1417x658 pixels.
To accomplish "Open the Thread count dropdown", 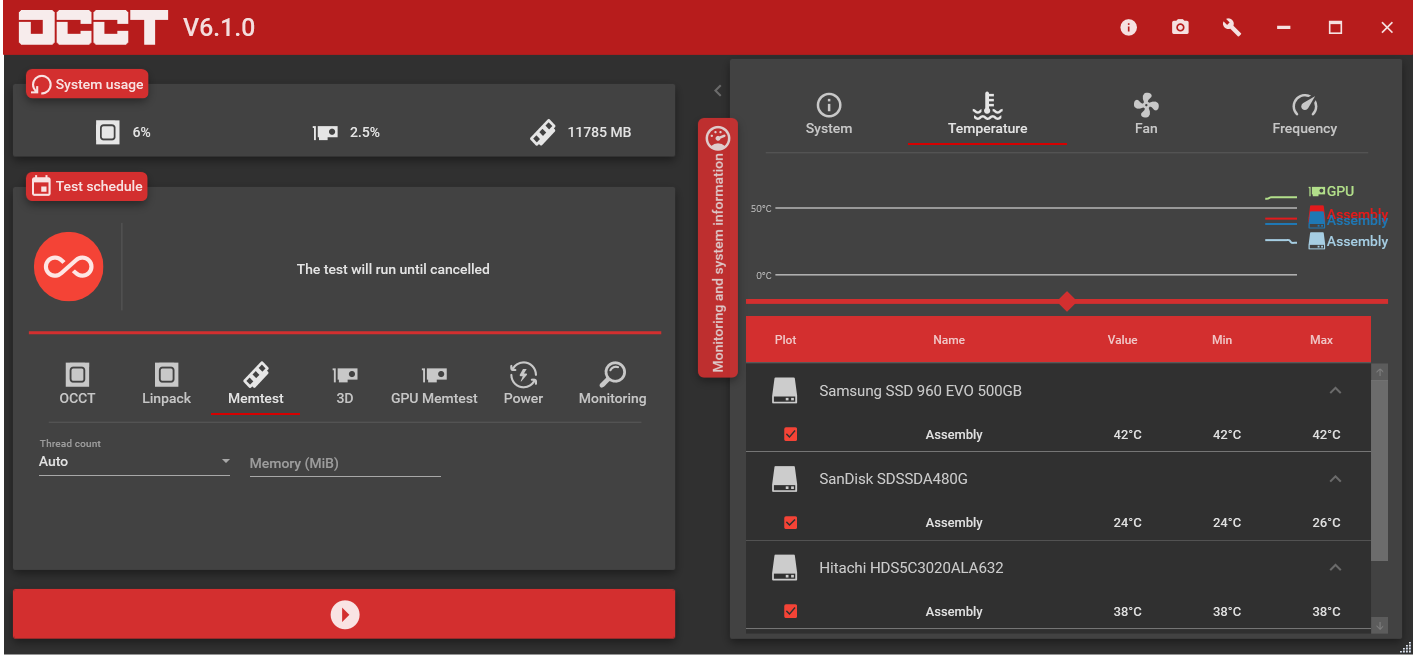I will click(x=226, y=460).
